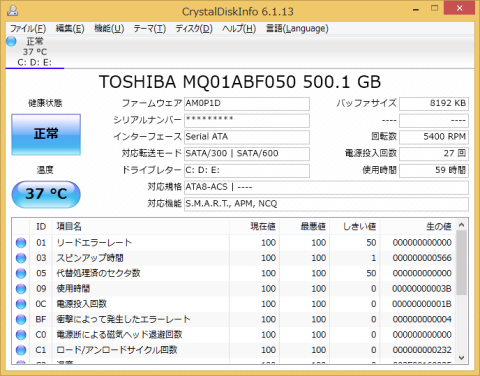
Task: Click the features field S.M.A.R.T., APM, NCQ
Action: click(x=326, y=204)
